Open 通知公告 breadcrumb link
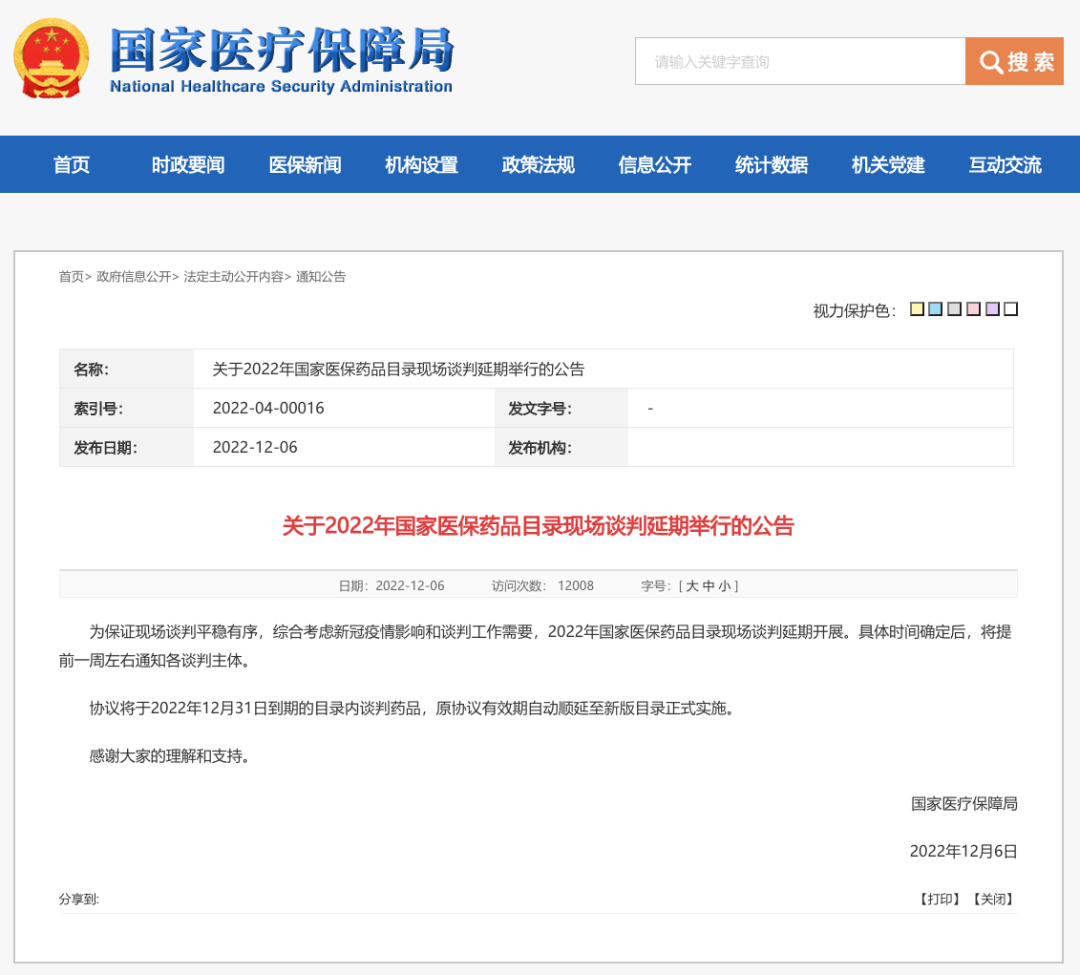 321,277
